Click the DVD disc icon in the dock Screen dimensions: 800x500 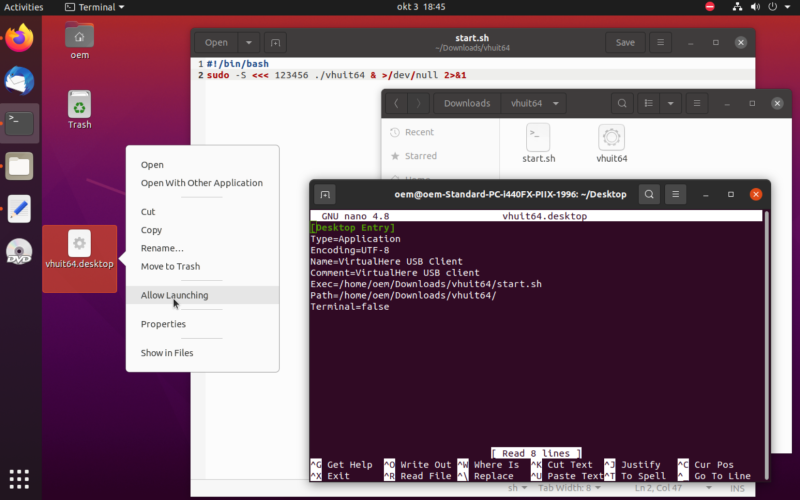coord(19,252)
